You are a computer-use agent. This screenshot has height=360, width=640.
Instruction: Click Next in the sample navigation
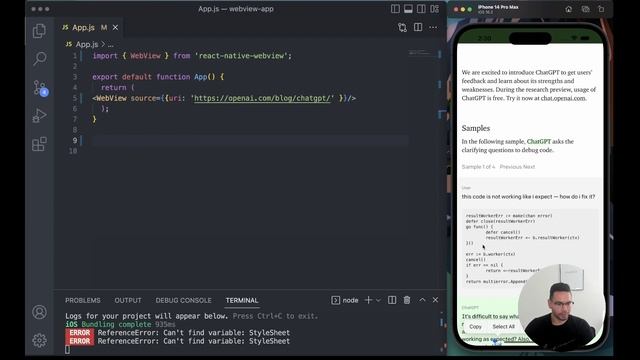pyautogui.click(x=529, y=167)
